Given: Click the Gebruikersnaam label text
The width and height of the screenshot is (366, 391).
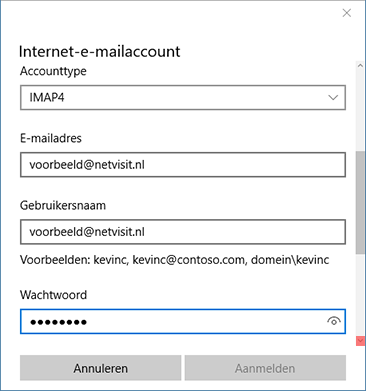Looking at the screenshot, I should pyautogui.click(x=63, y=205).
